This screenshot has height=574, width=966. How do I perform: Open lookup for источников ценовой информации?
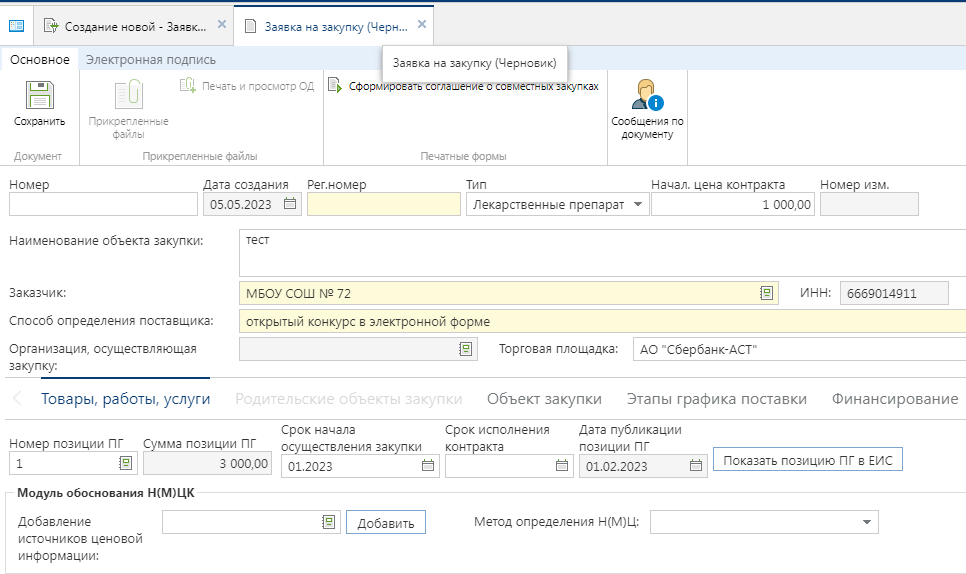[329, 522]
